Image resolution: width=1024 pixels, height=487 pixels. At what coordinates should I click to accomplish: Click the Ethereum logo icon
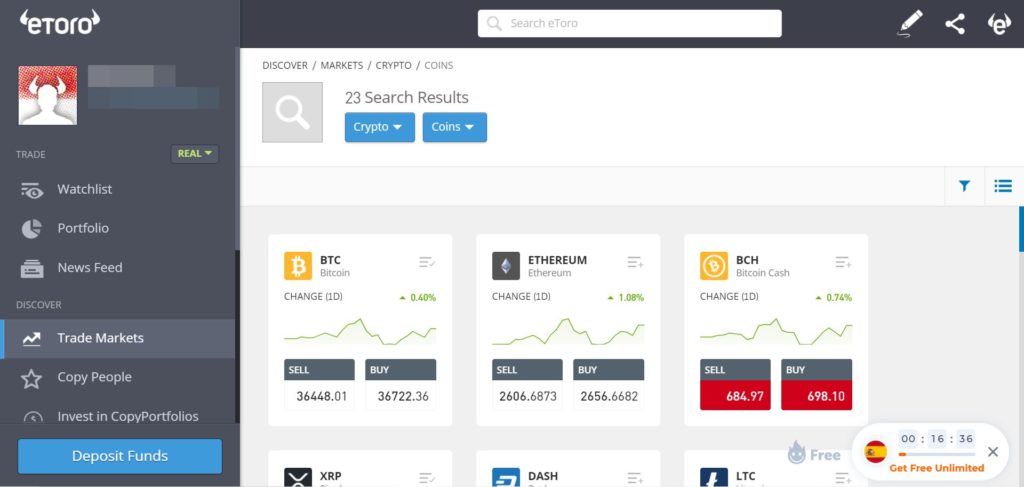[506, 266]
